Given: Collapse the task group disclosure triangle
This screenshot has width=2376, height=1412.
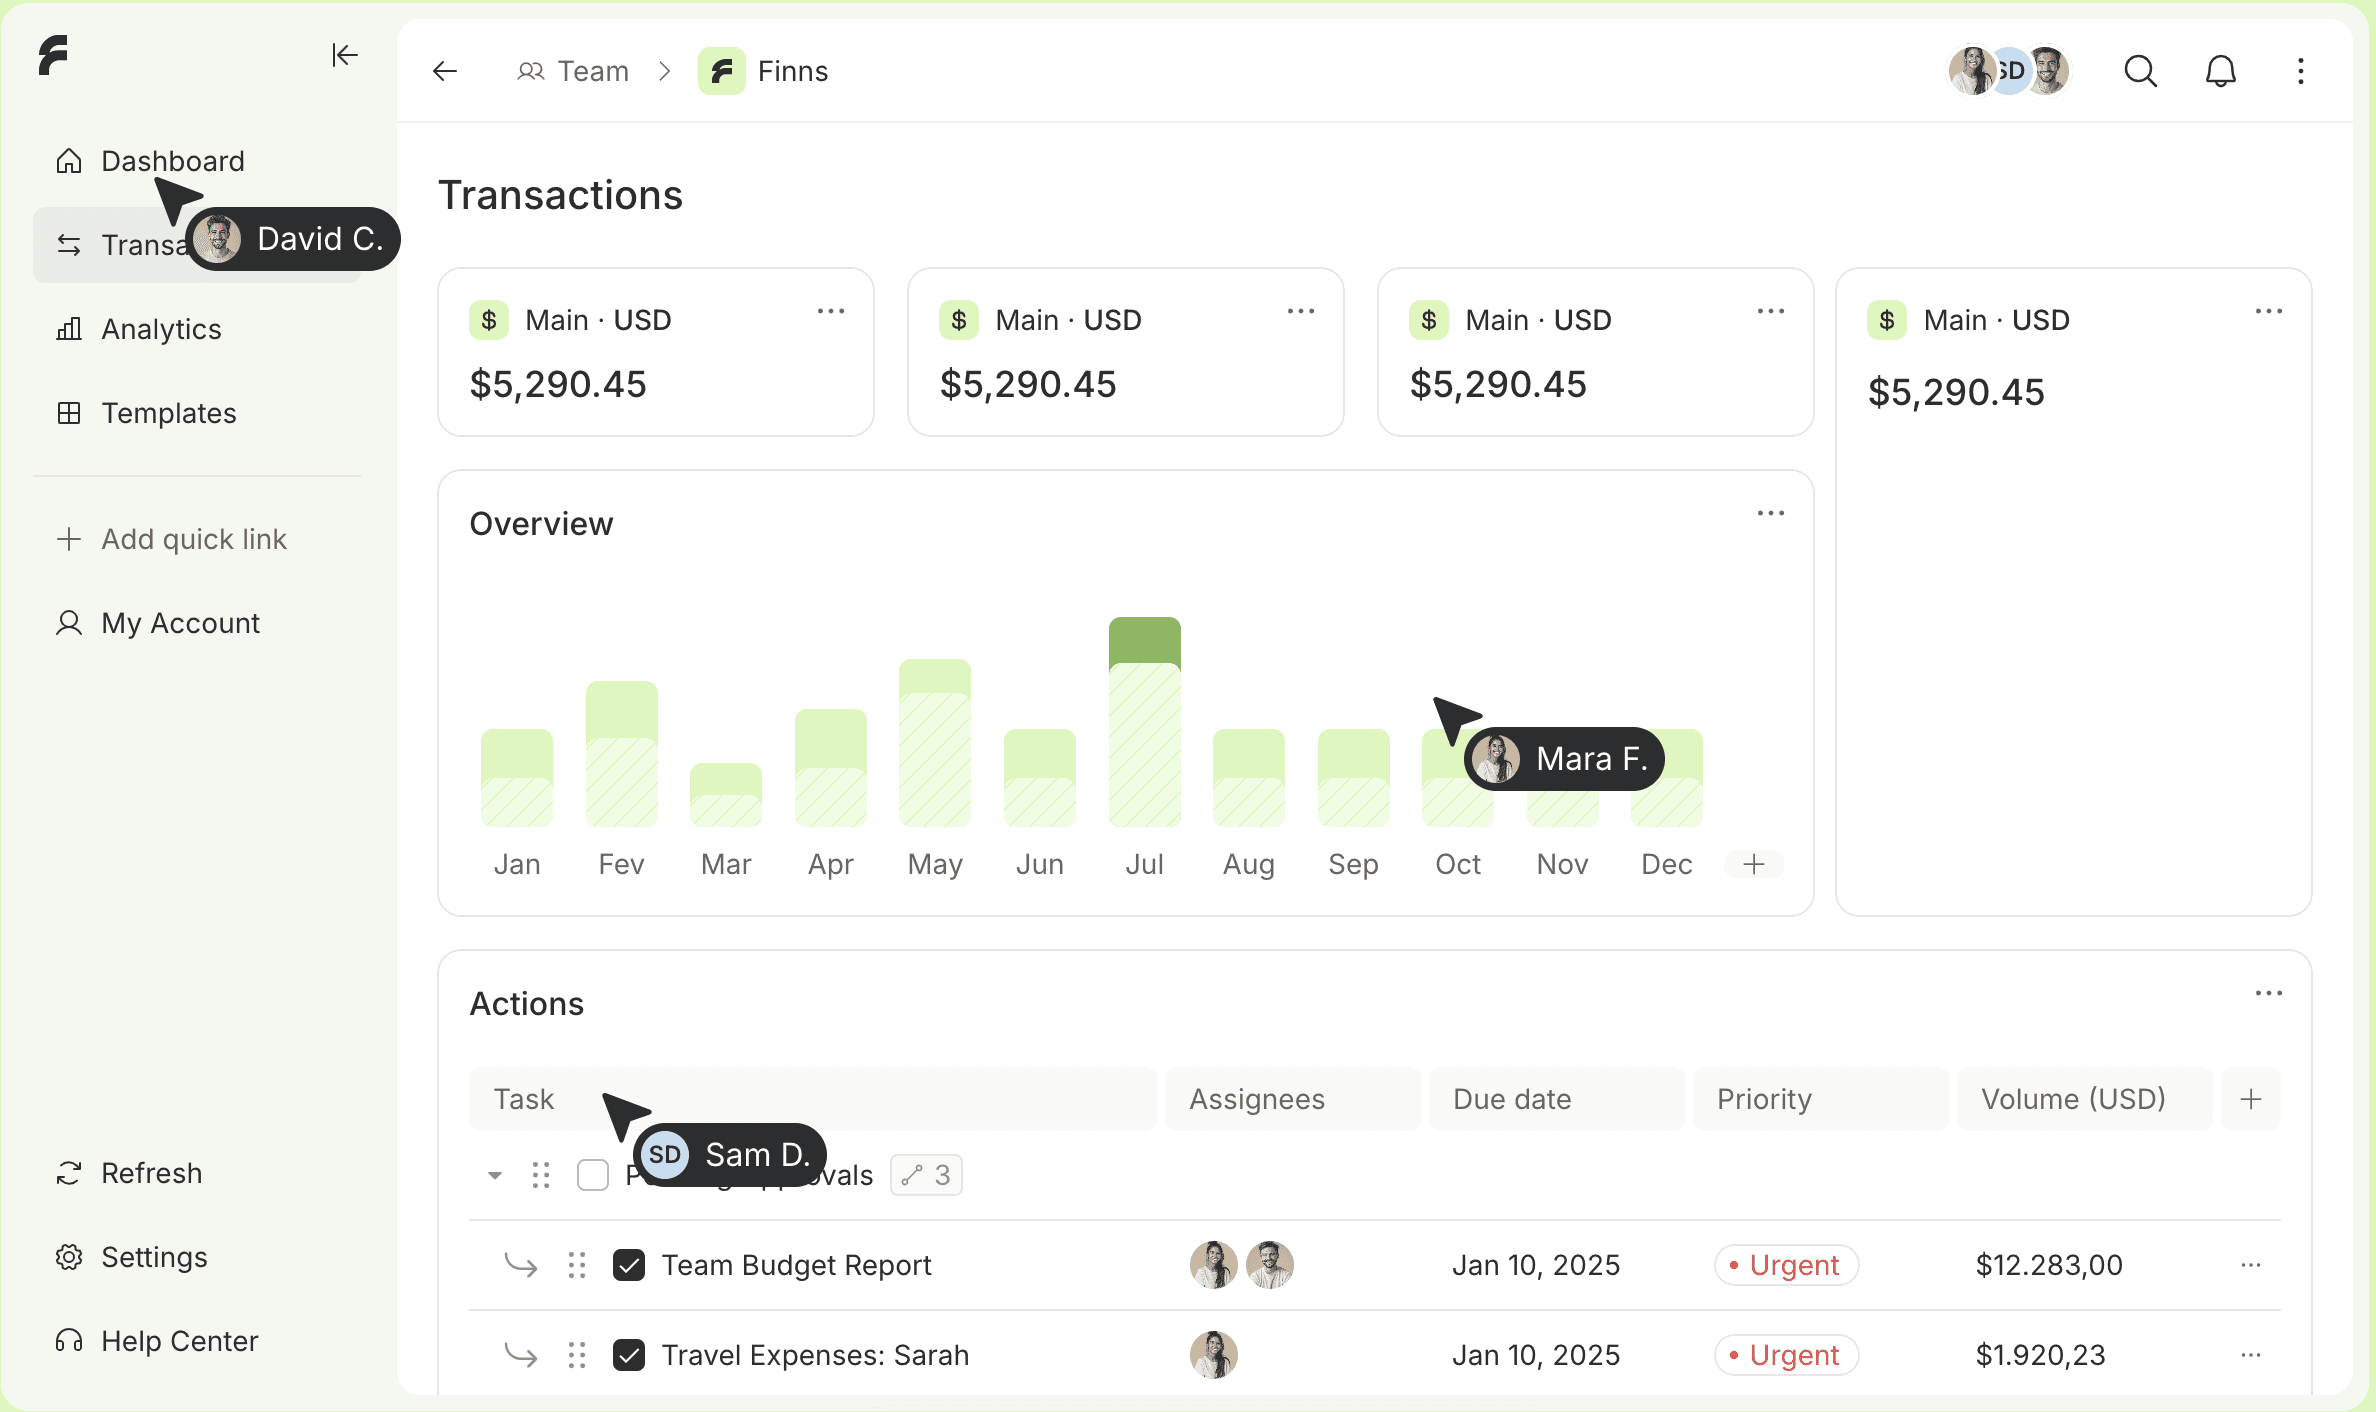Looking at the screenshot, I should 494,1175.
